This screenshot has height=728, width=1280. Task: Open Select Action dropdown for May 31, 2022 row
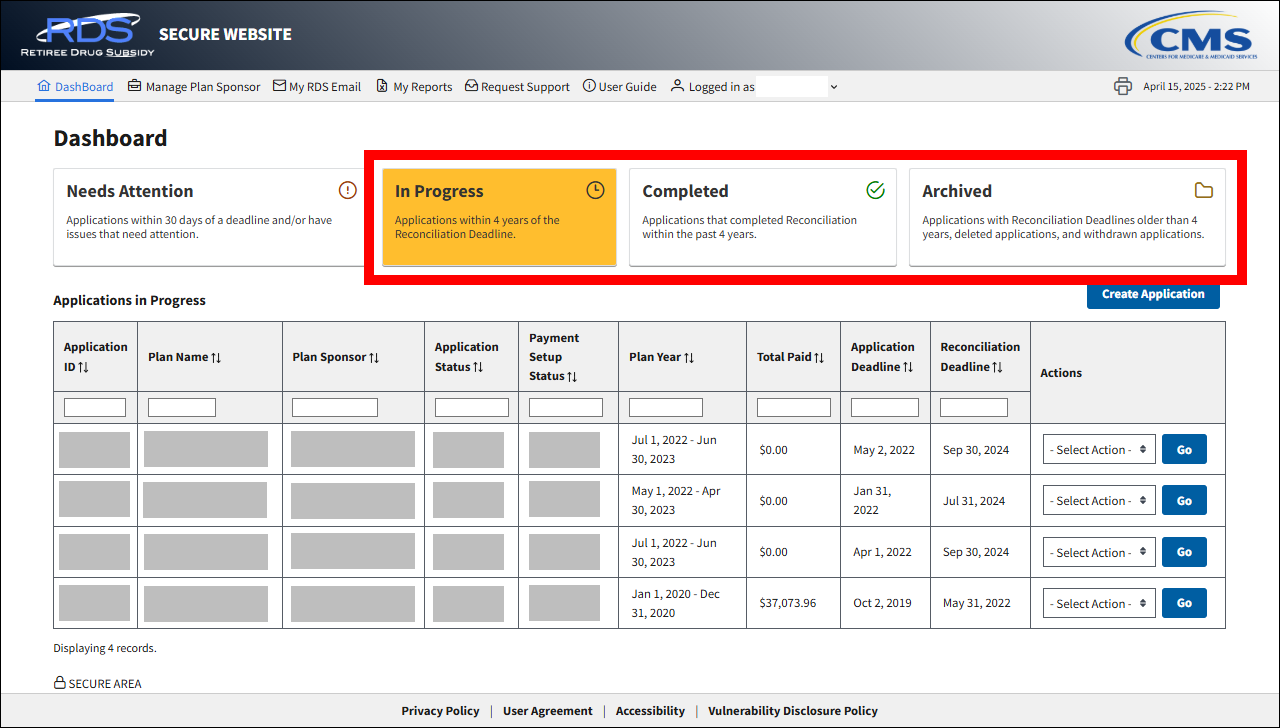coord(1099,604)
